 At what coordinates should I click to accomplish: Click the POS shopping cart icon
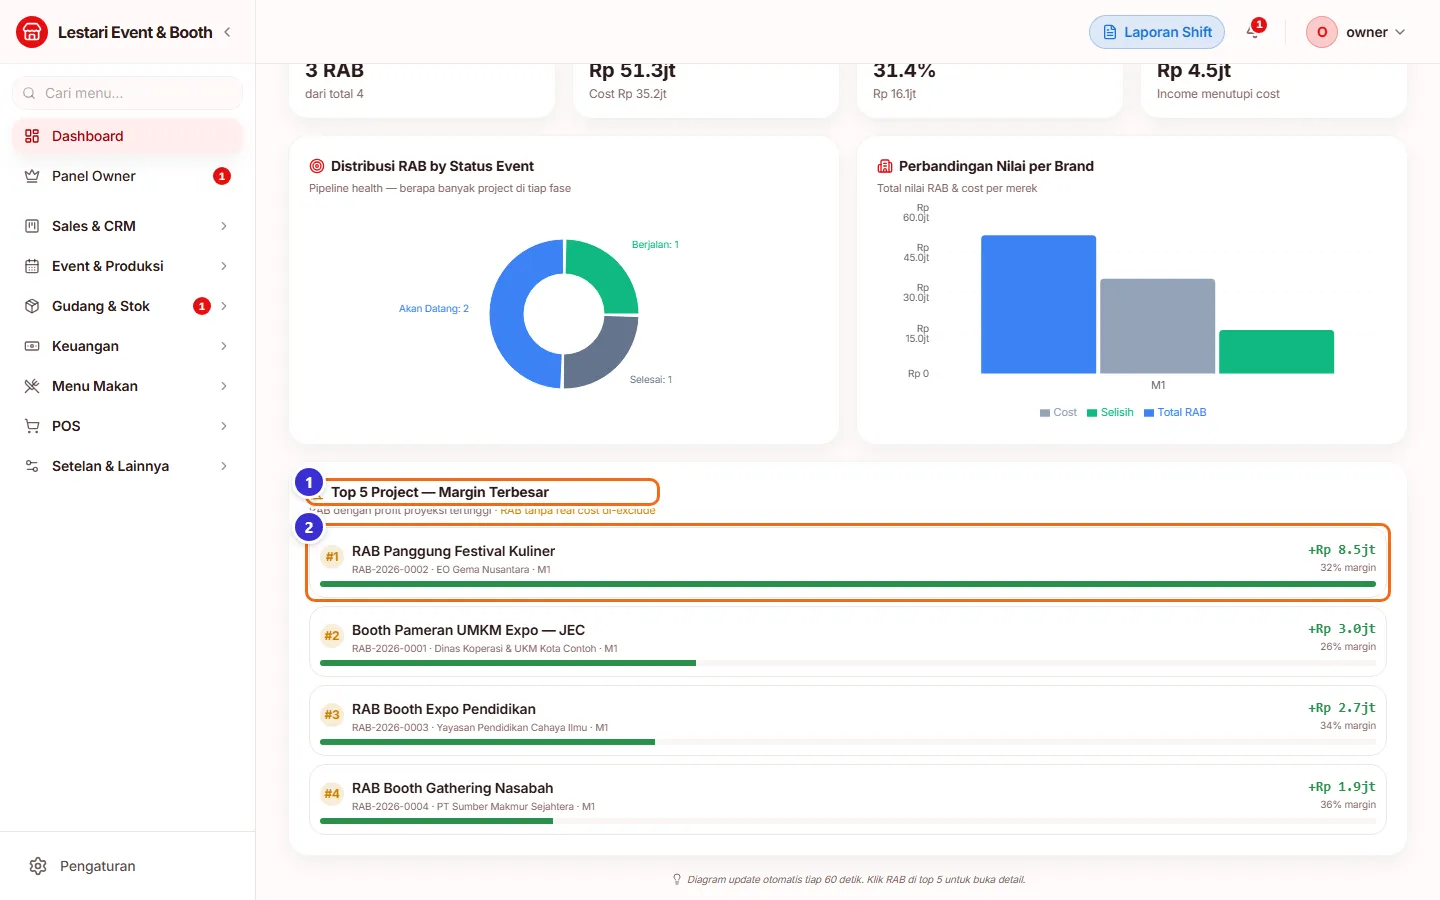[32, 426]
